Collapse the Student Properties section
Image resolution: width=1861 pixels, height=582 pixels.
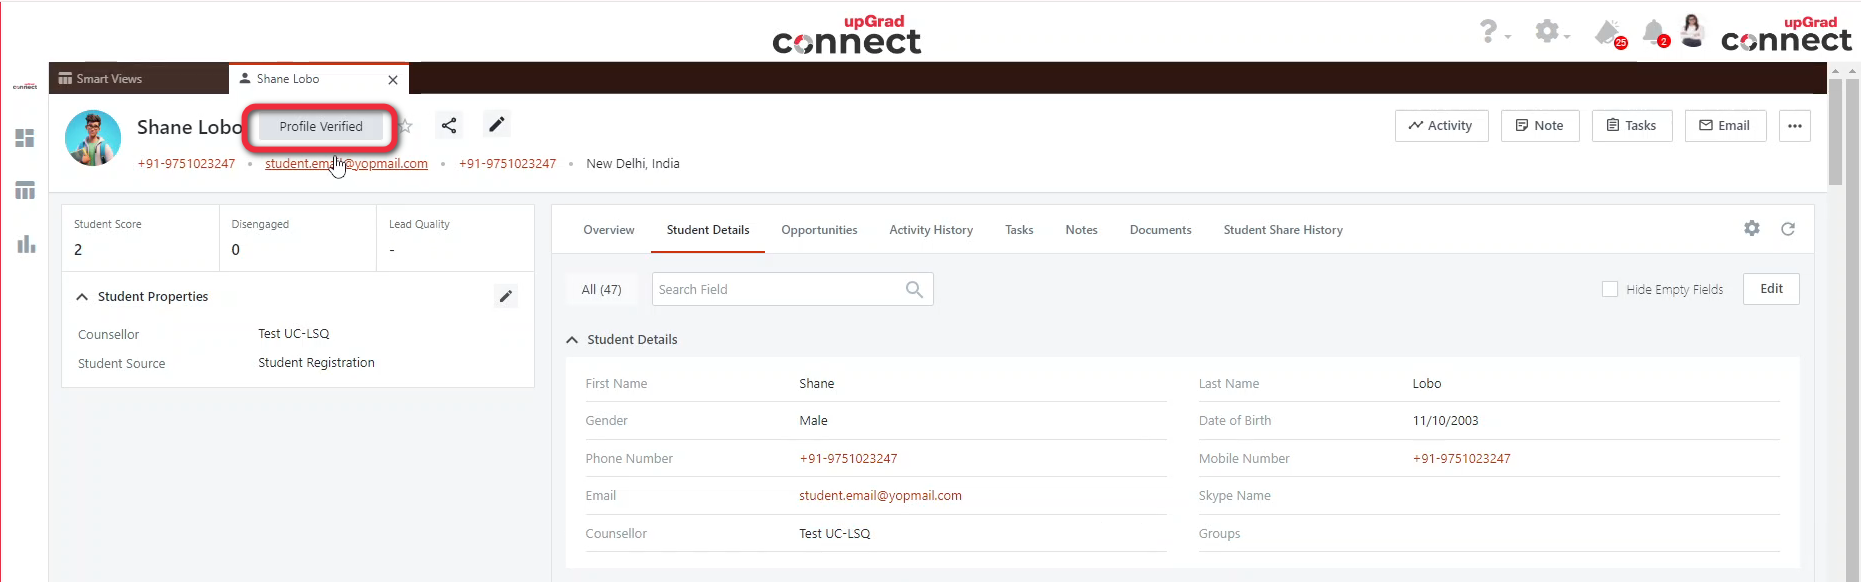pos(82,297)
